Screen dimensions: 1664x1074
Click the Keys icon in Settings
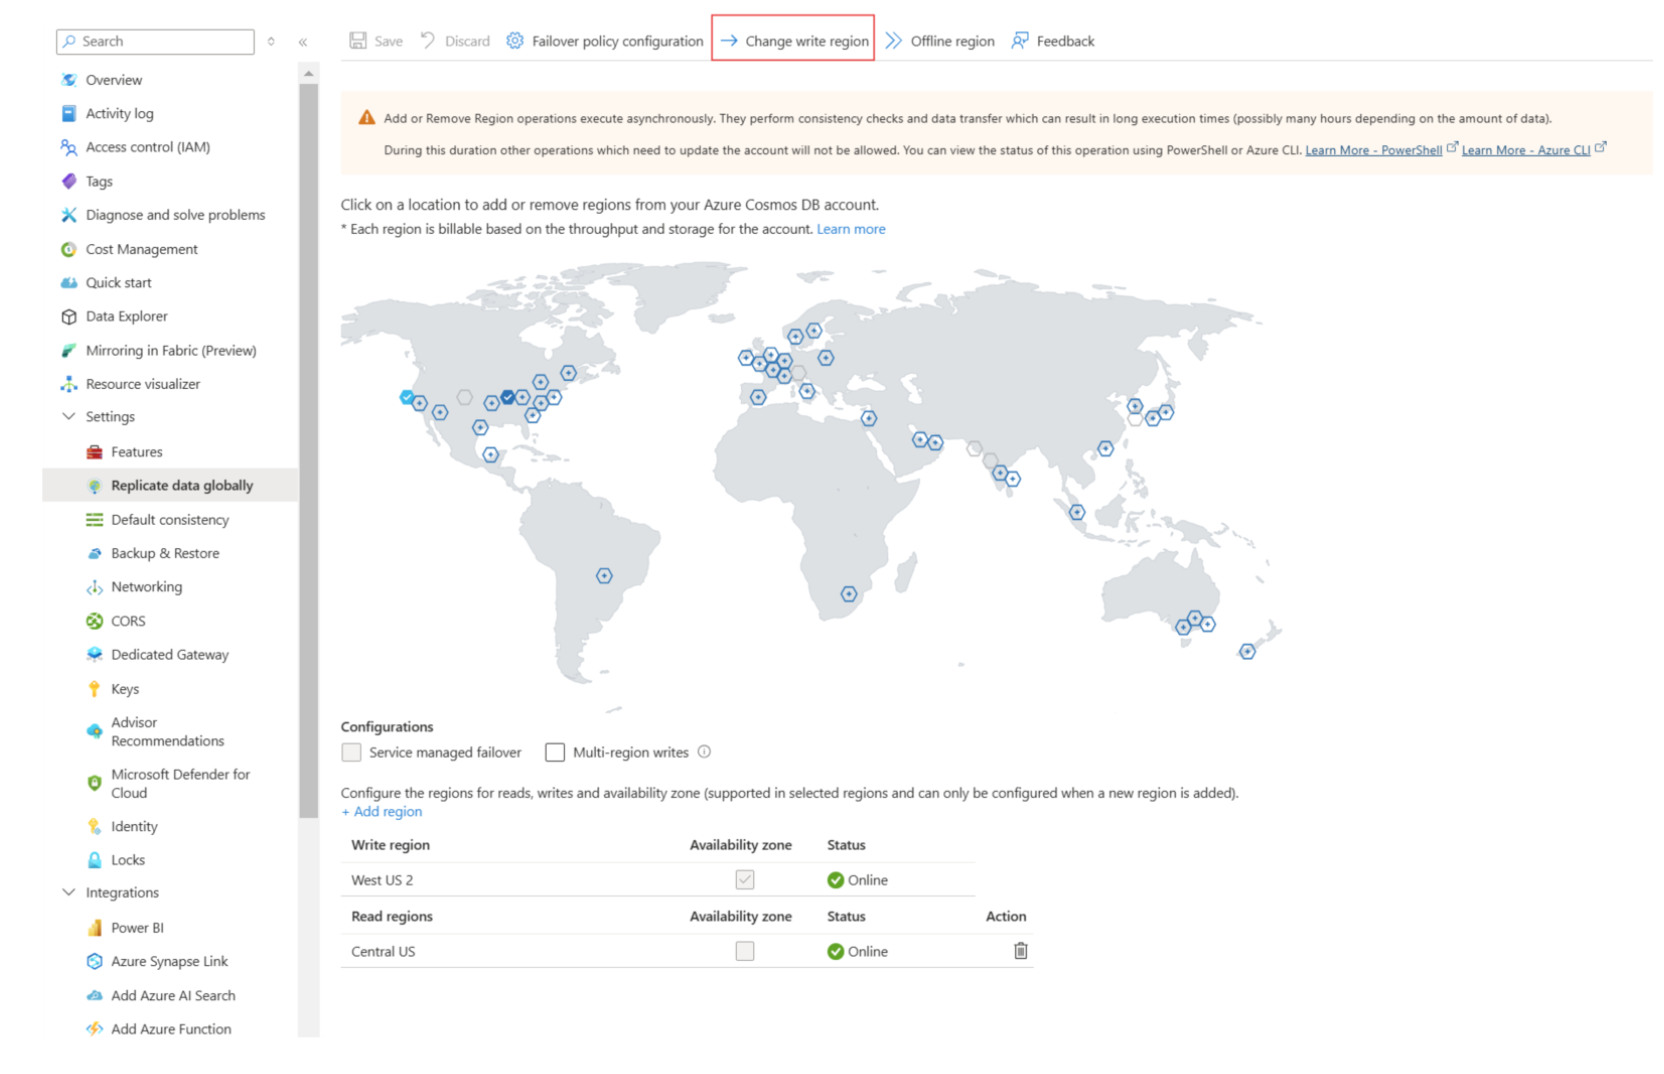coord(94,689)
